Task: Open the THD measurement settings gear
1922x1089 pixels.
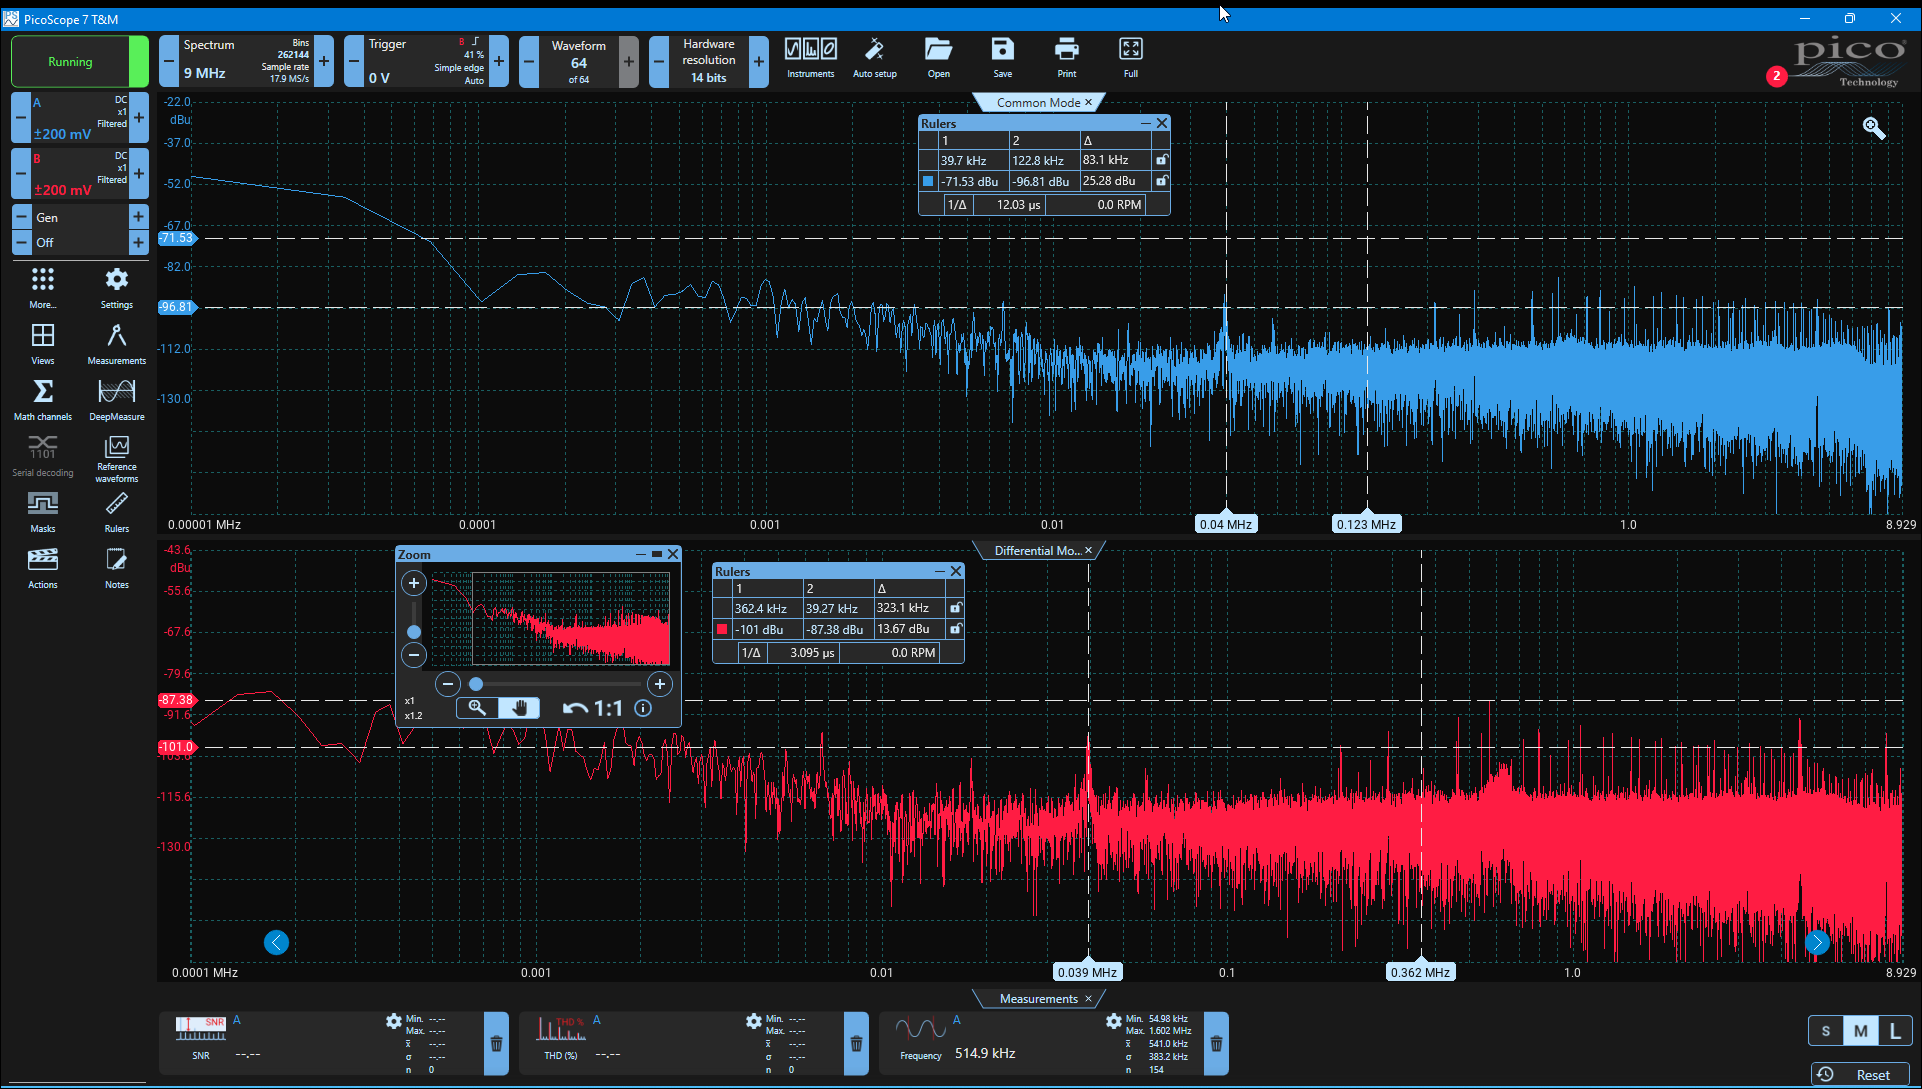Action: click(x=753, y=1021)
